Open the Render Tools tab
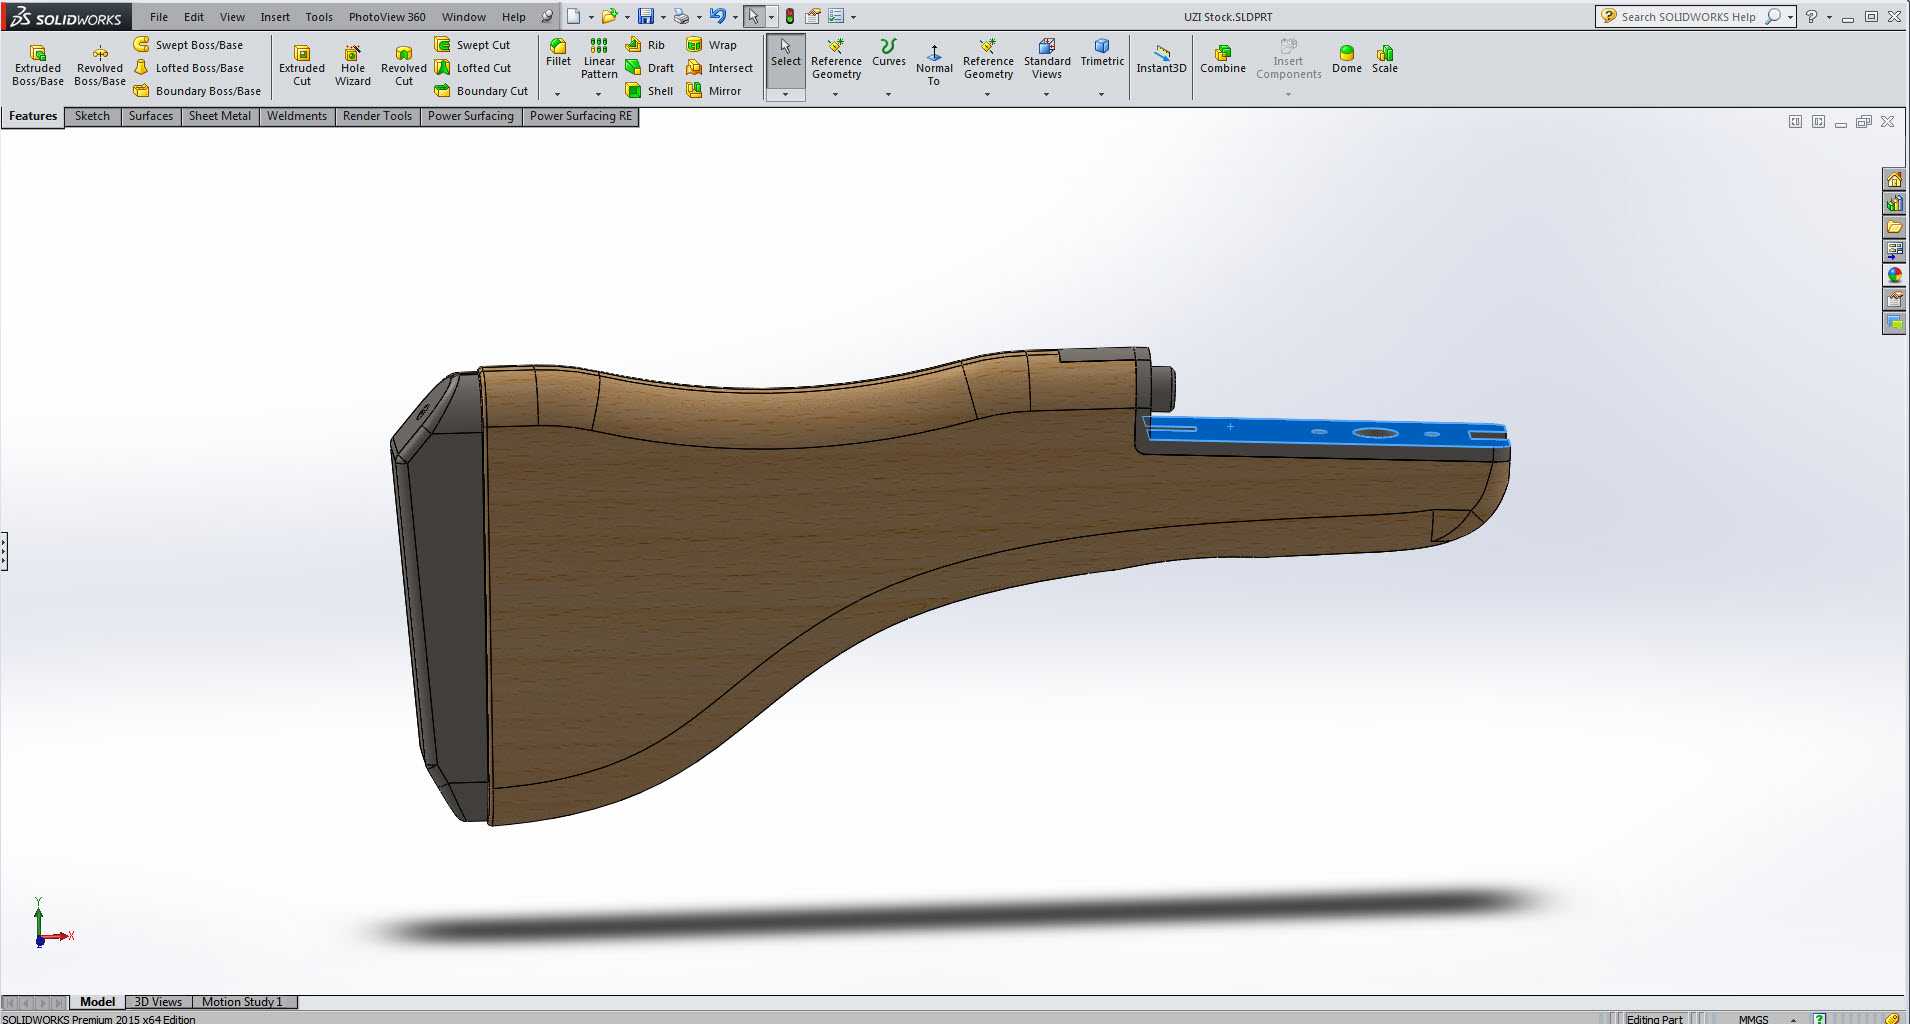 (x=377, y=116)
